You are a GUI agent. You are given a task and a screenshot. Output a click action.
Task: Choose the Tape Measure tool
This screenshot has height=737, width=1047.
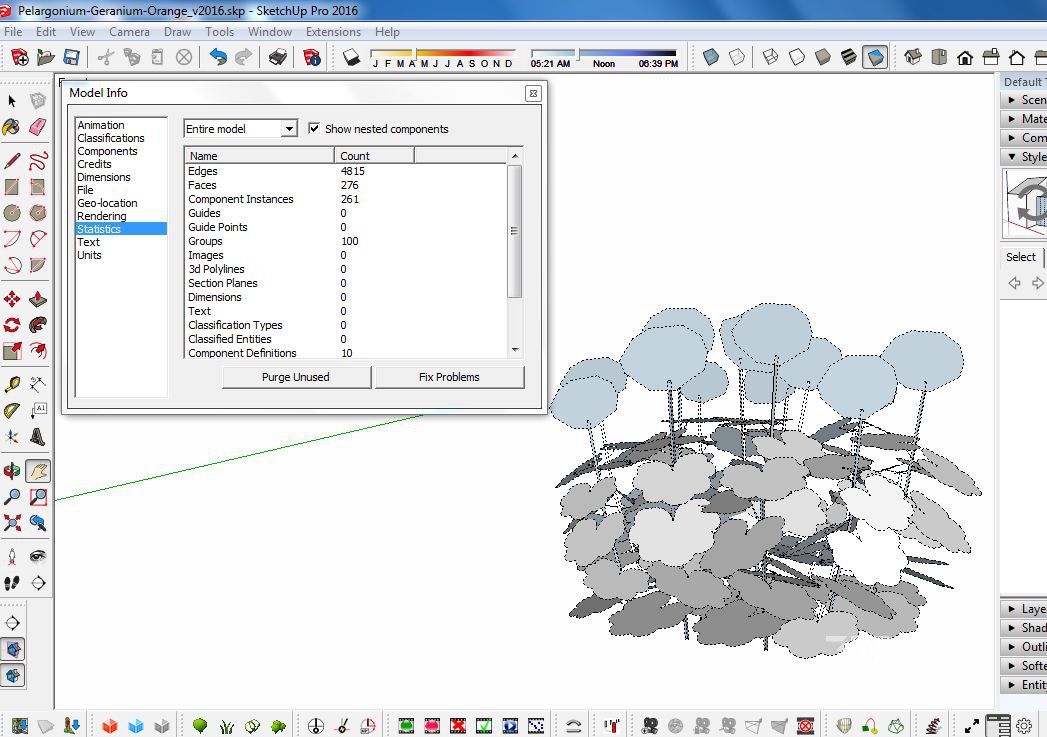[x=12, y=384]
